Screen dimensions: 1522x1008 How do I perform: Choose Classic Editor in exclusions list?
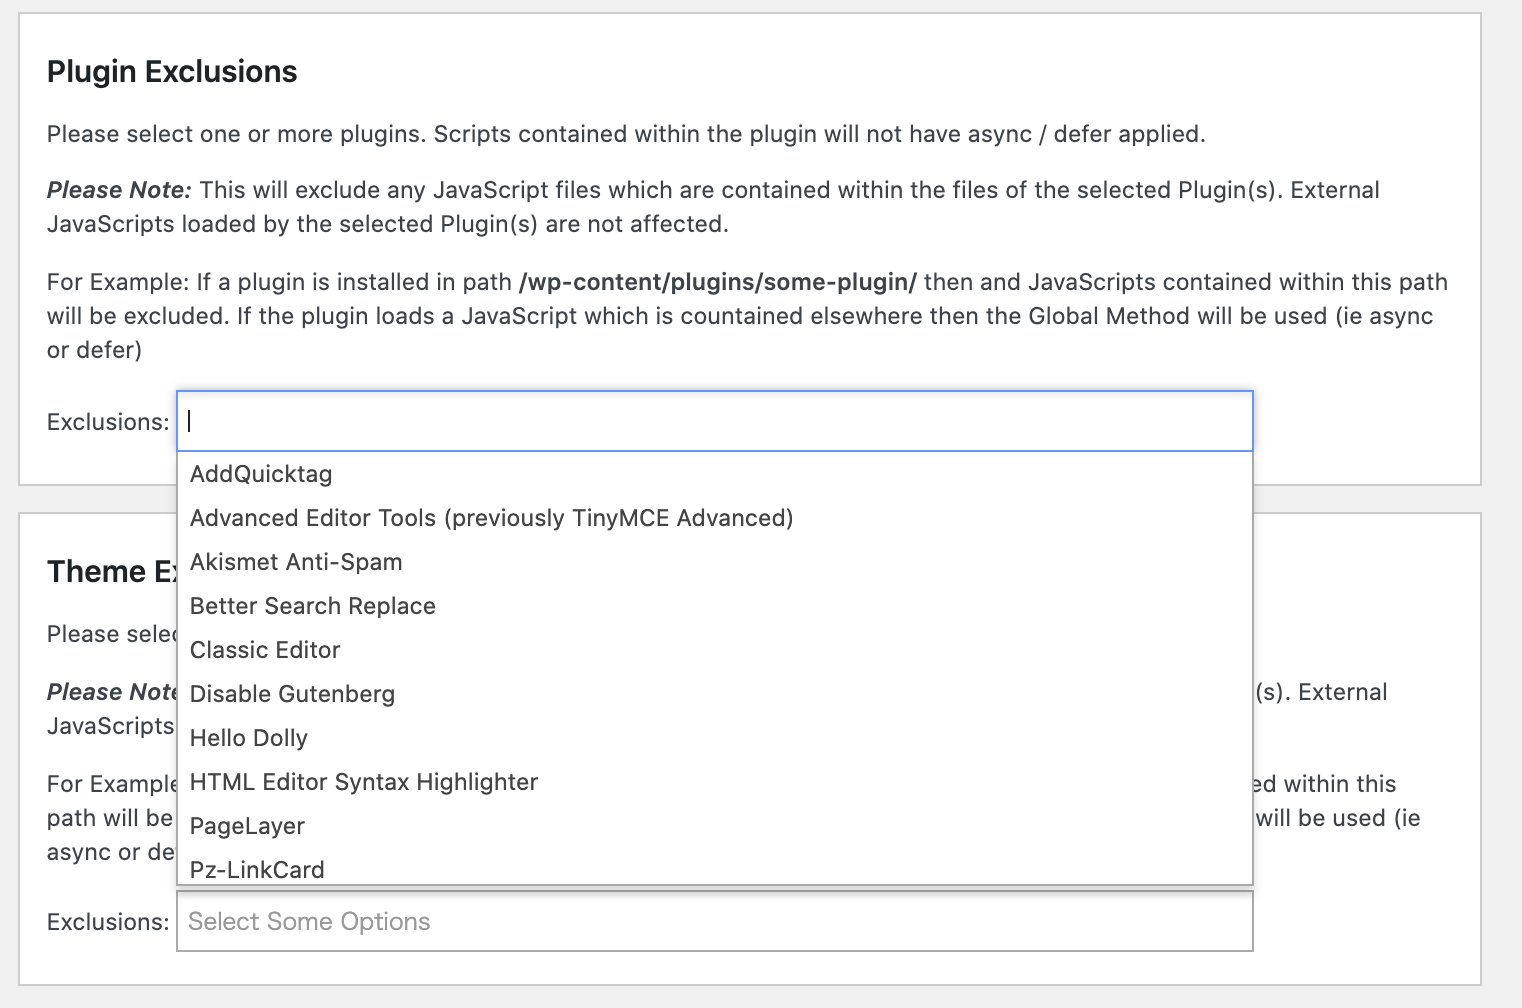(265, 650)
